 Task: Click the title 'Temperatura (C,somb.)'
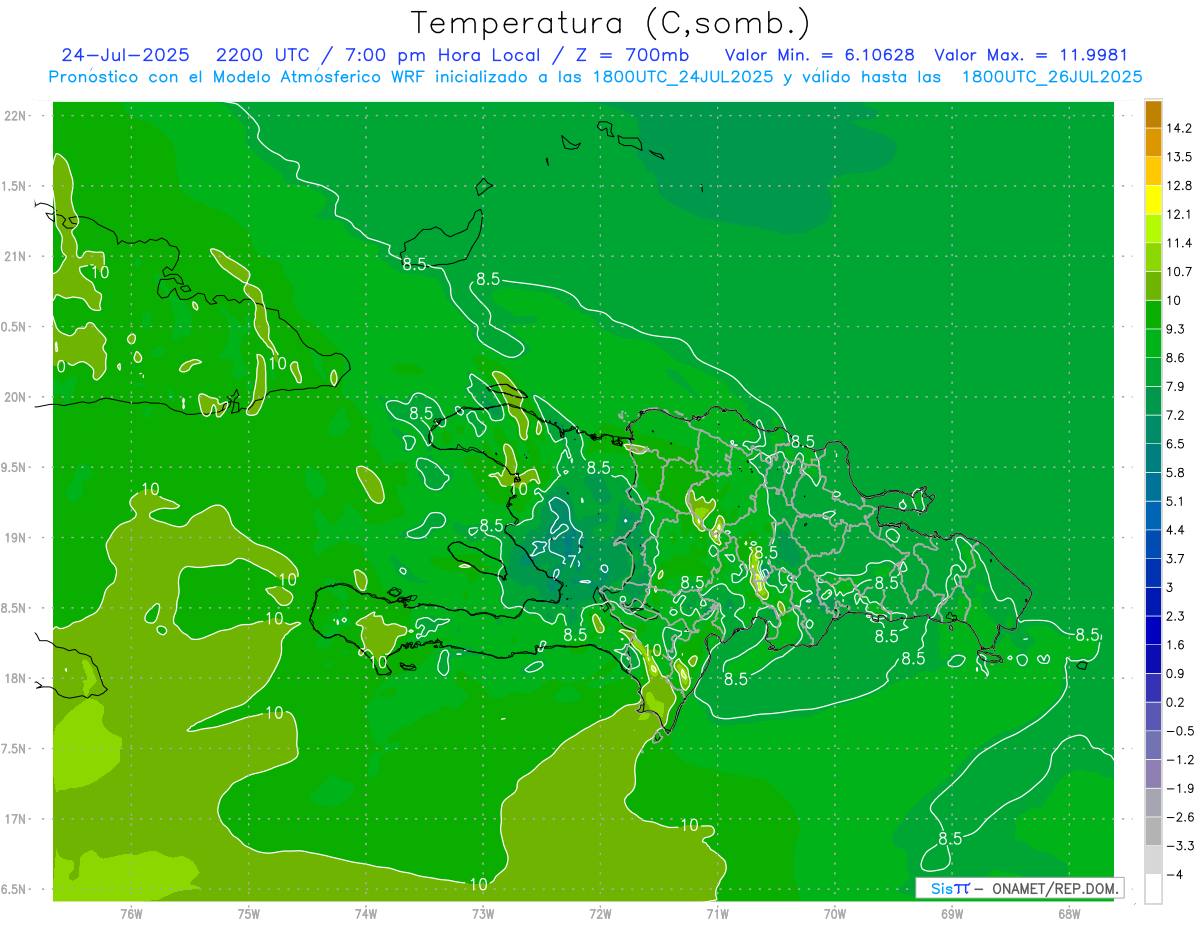click(610, 22)
